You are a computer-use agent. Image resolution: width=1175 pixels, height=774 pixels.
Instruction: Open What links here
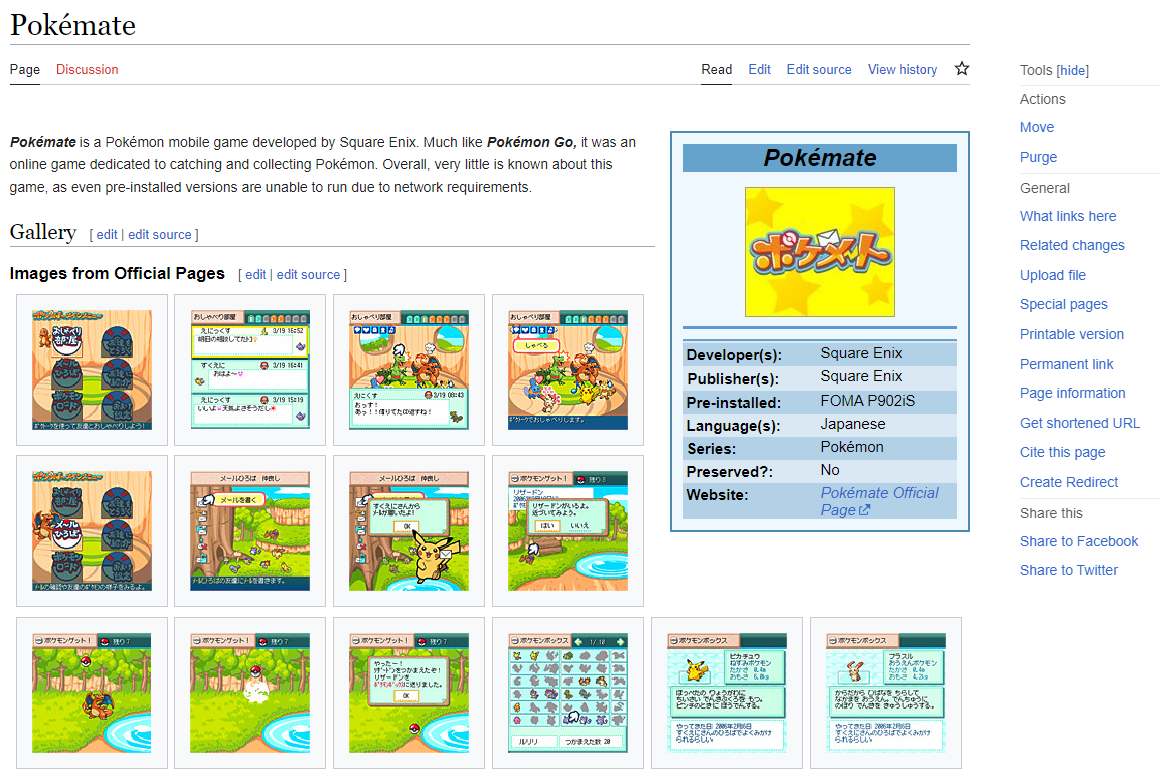pos(1068,217)
